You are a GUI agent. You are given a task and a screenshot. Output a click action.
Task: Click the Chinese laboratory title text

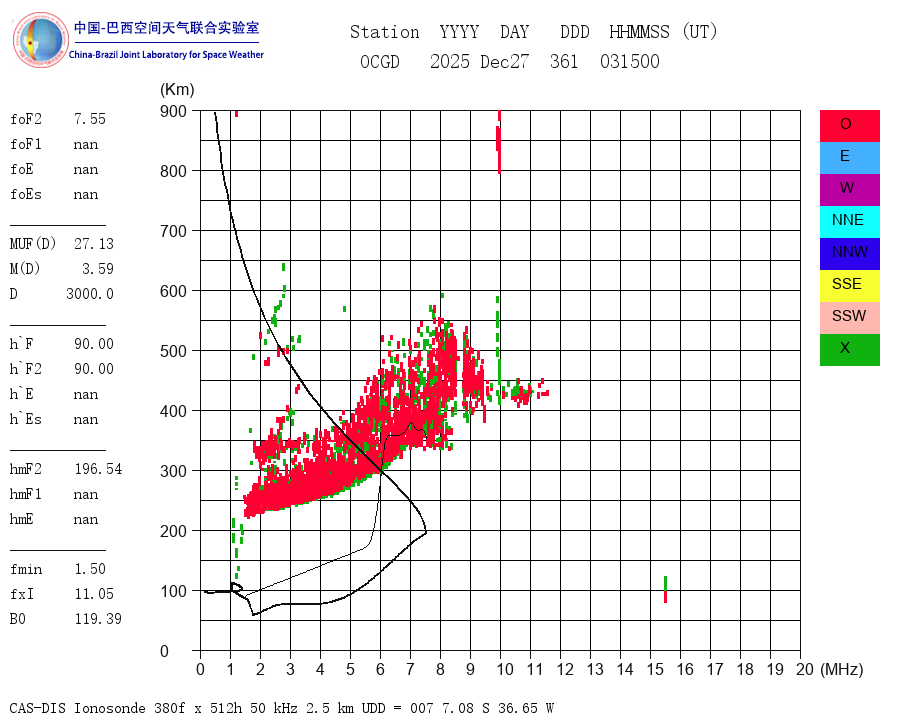click(x=166, y=28)
